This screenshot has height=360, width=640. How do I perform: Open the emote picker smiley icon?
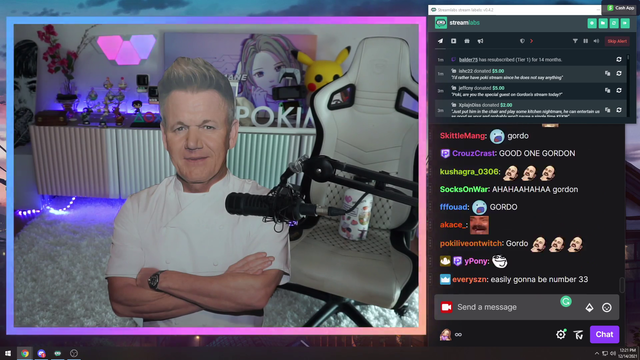pos(607,308)
